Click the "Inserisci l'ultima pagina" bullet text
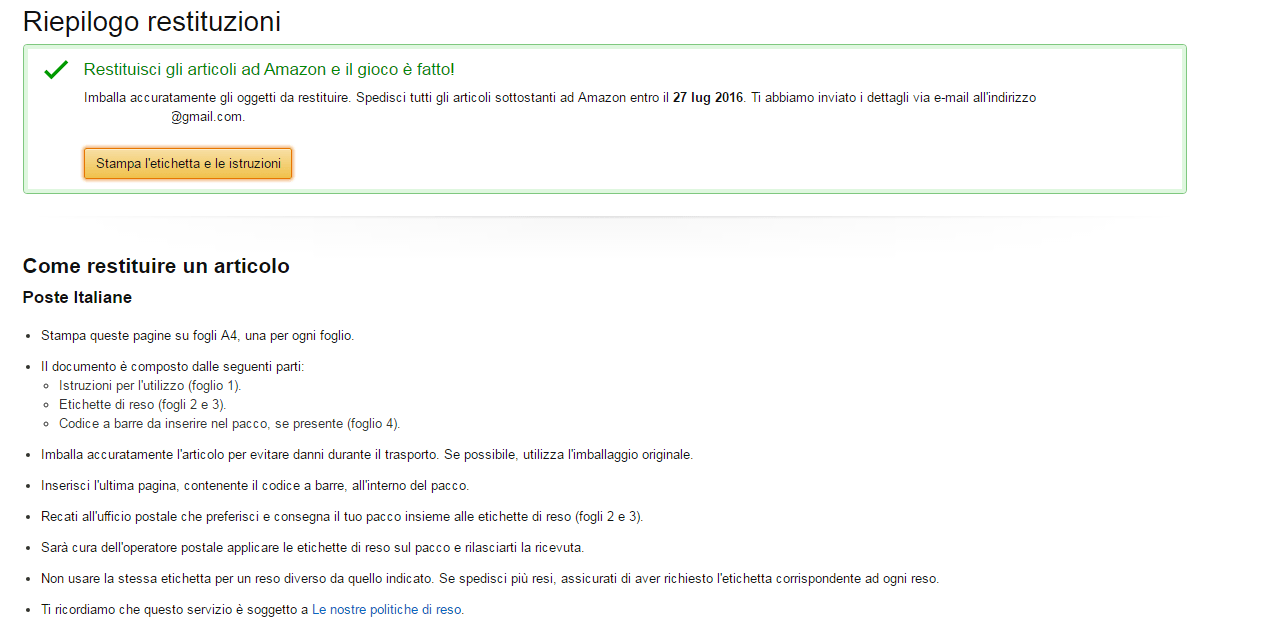The image size is (1263, 633). point(254,486)
